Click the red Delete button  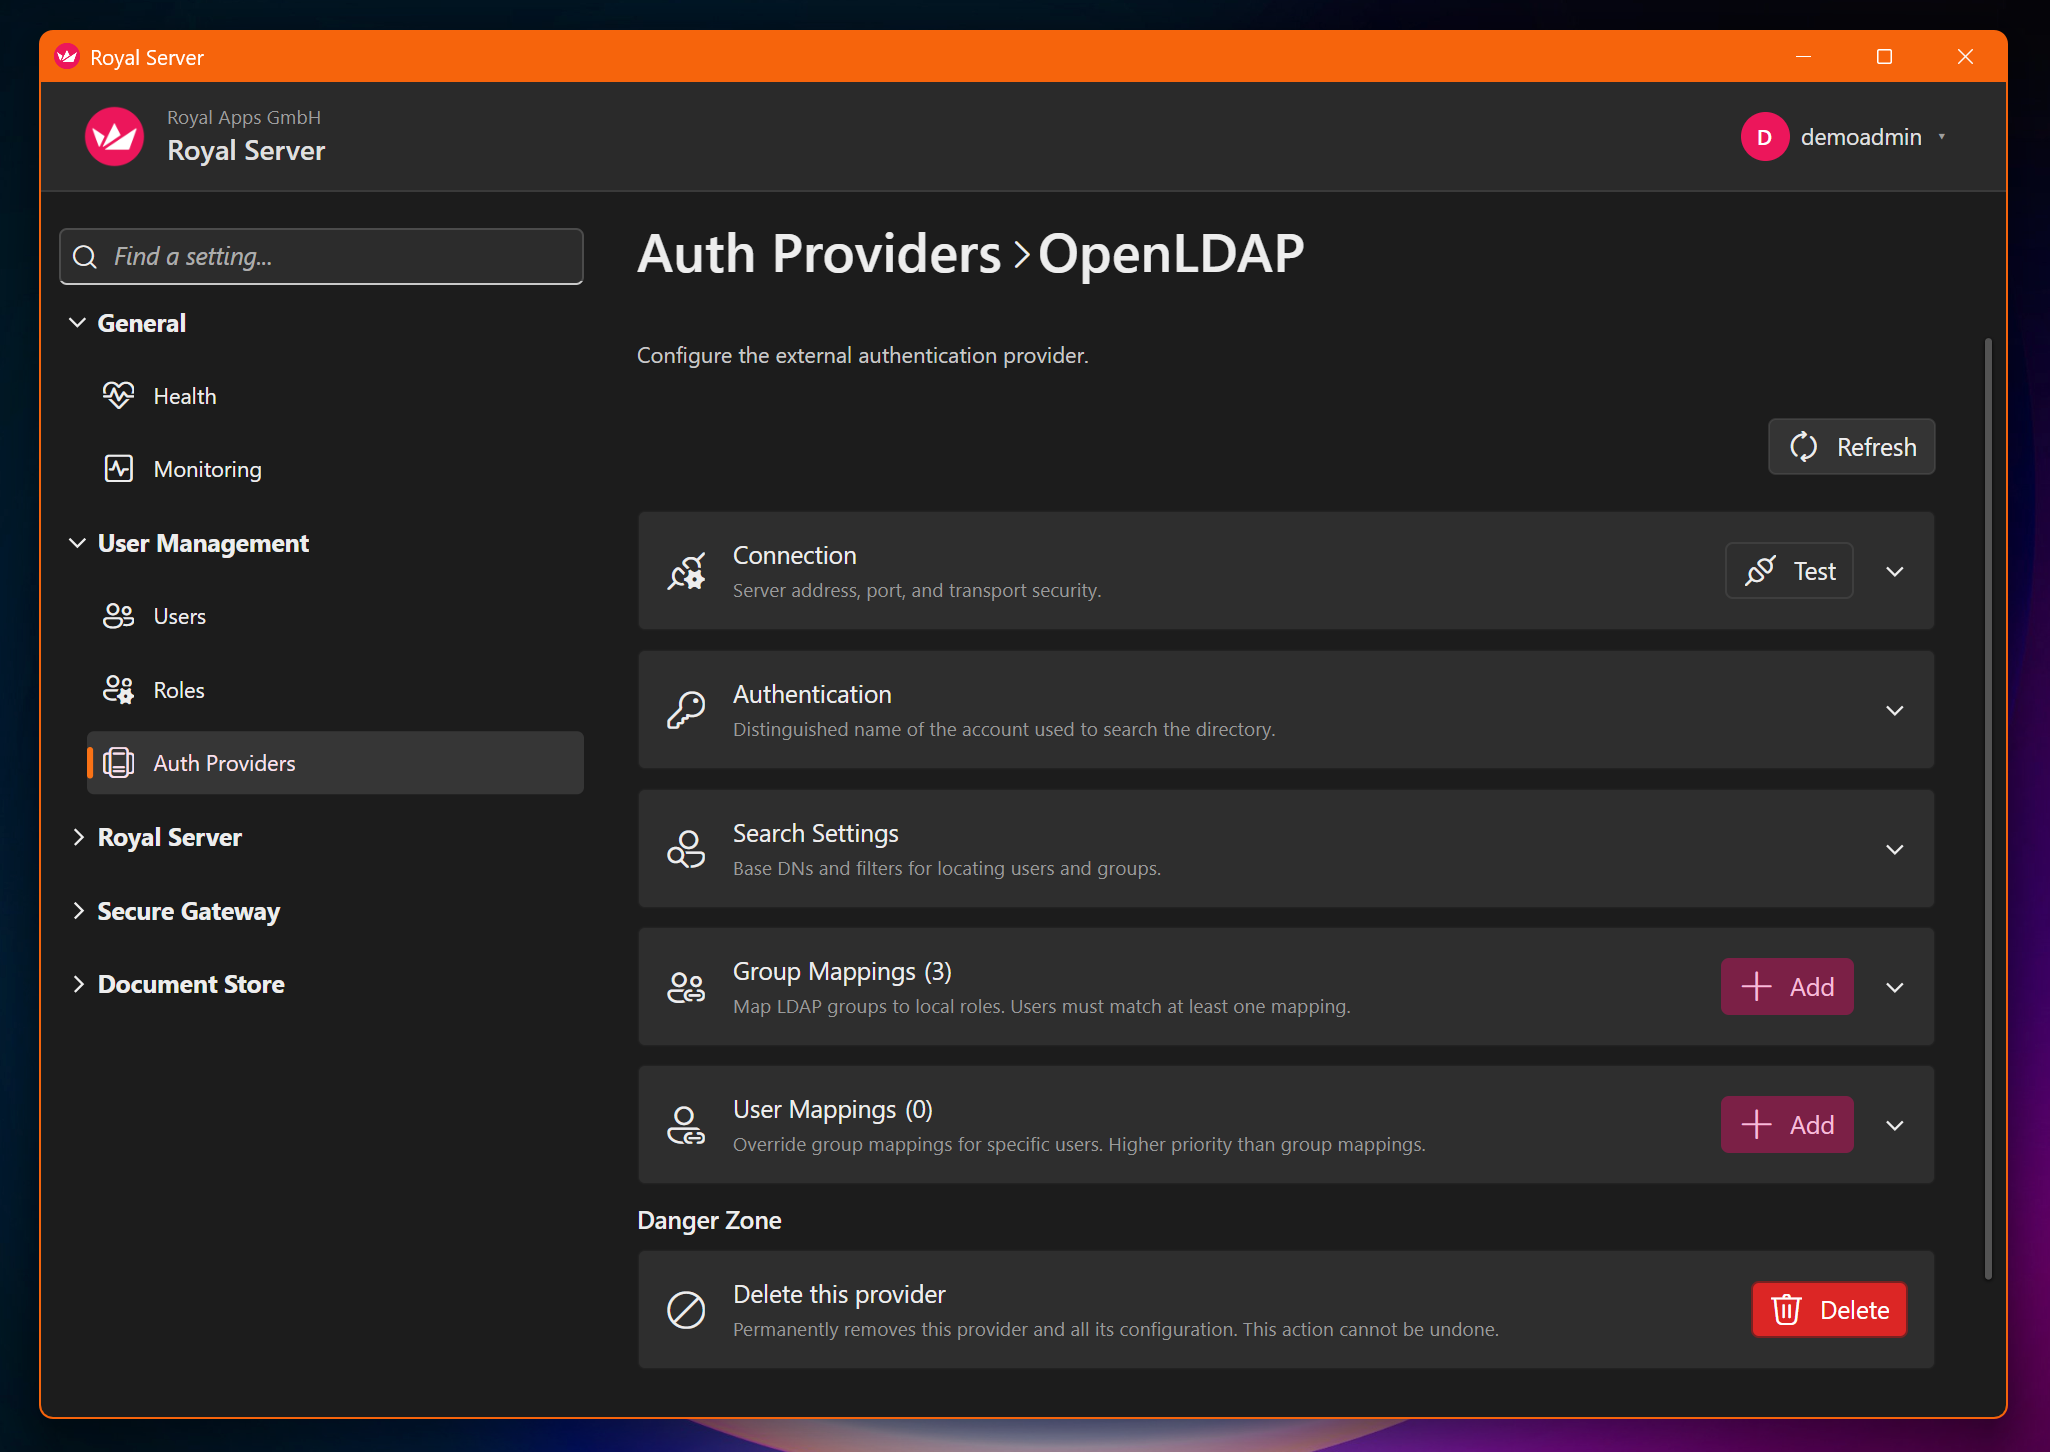coord(1829,1310)
